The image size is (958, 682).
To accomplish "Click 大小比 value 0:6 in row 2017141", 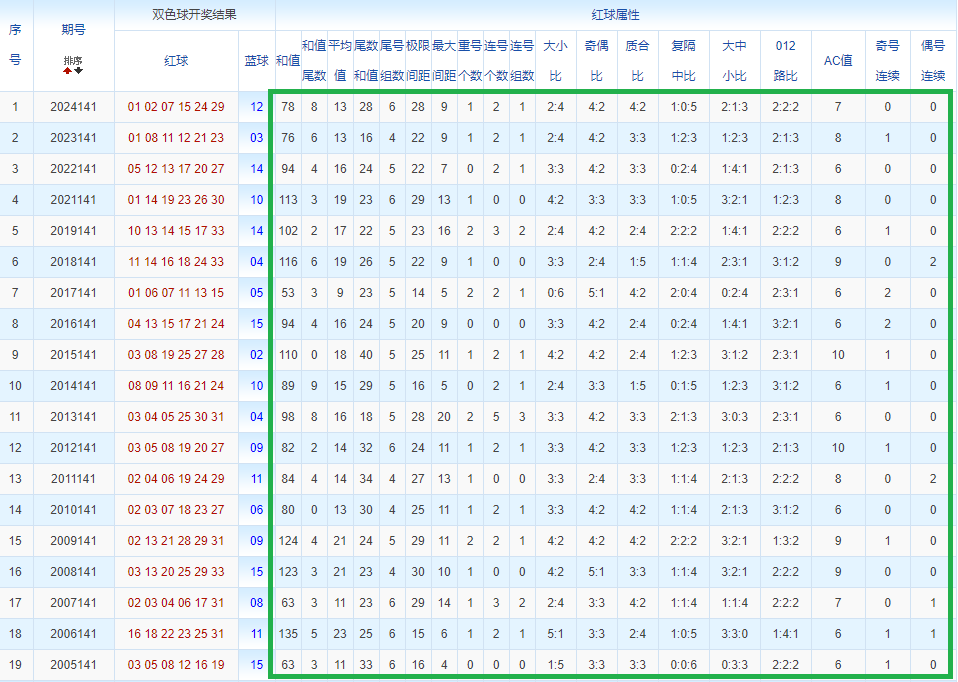I will click(555, 293).
